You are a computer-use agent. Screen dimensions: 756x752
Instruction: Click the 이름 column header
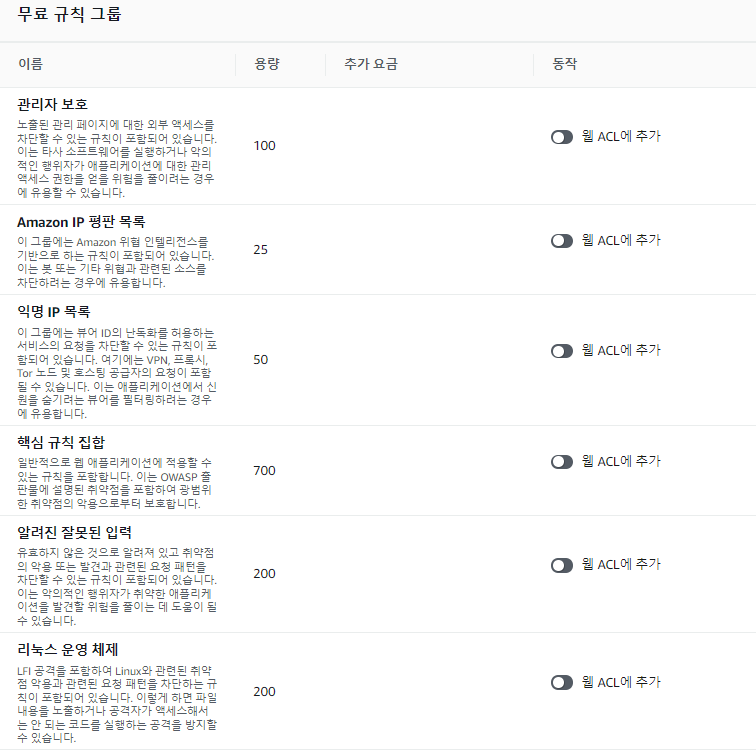[x=30, y=64]
